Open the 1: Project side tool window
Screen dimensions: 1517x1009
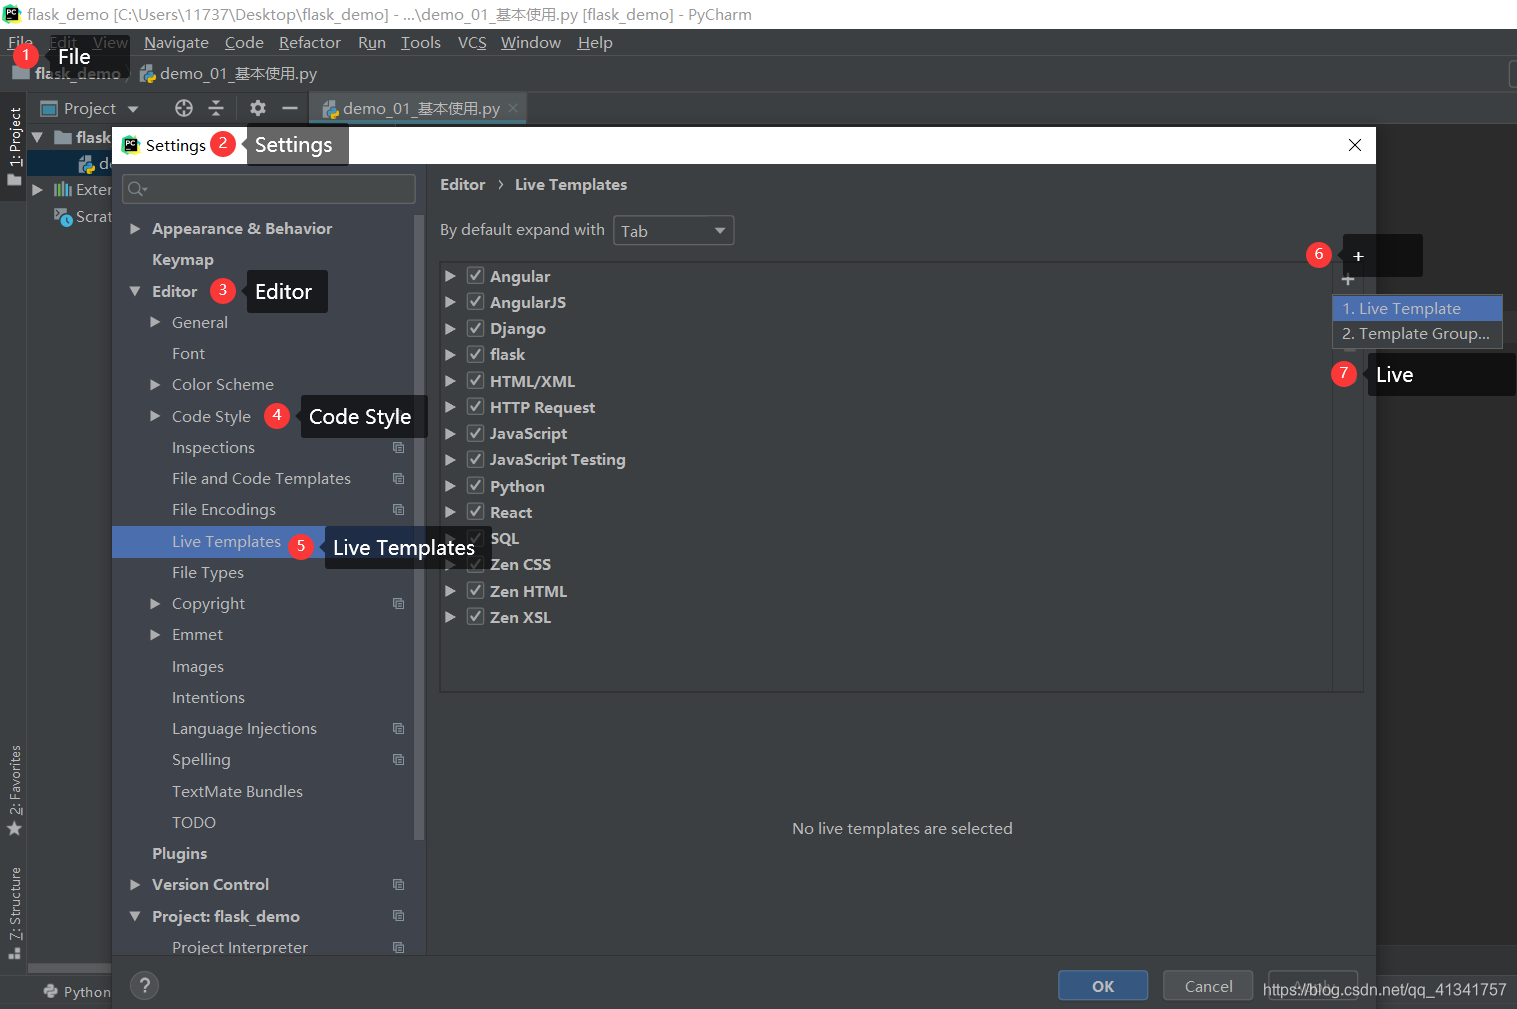point(14,146)
